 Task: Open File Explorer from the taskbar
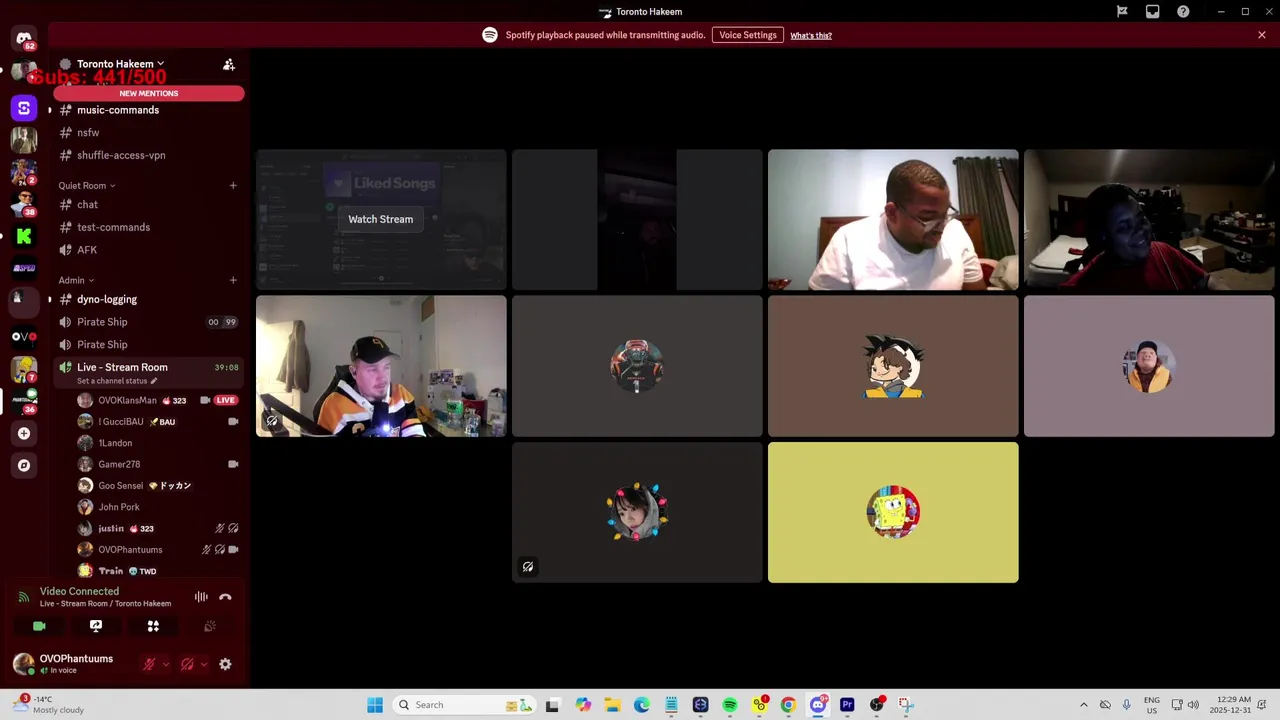(612, 705)
